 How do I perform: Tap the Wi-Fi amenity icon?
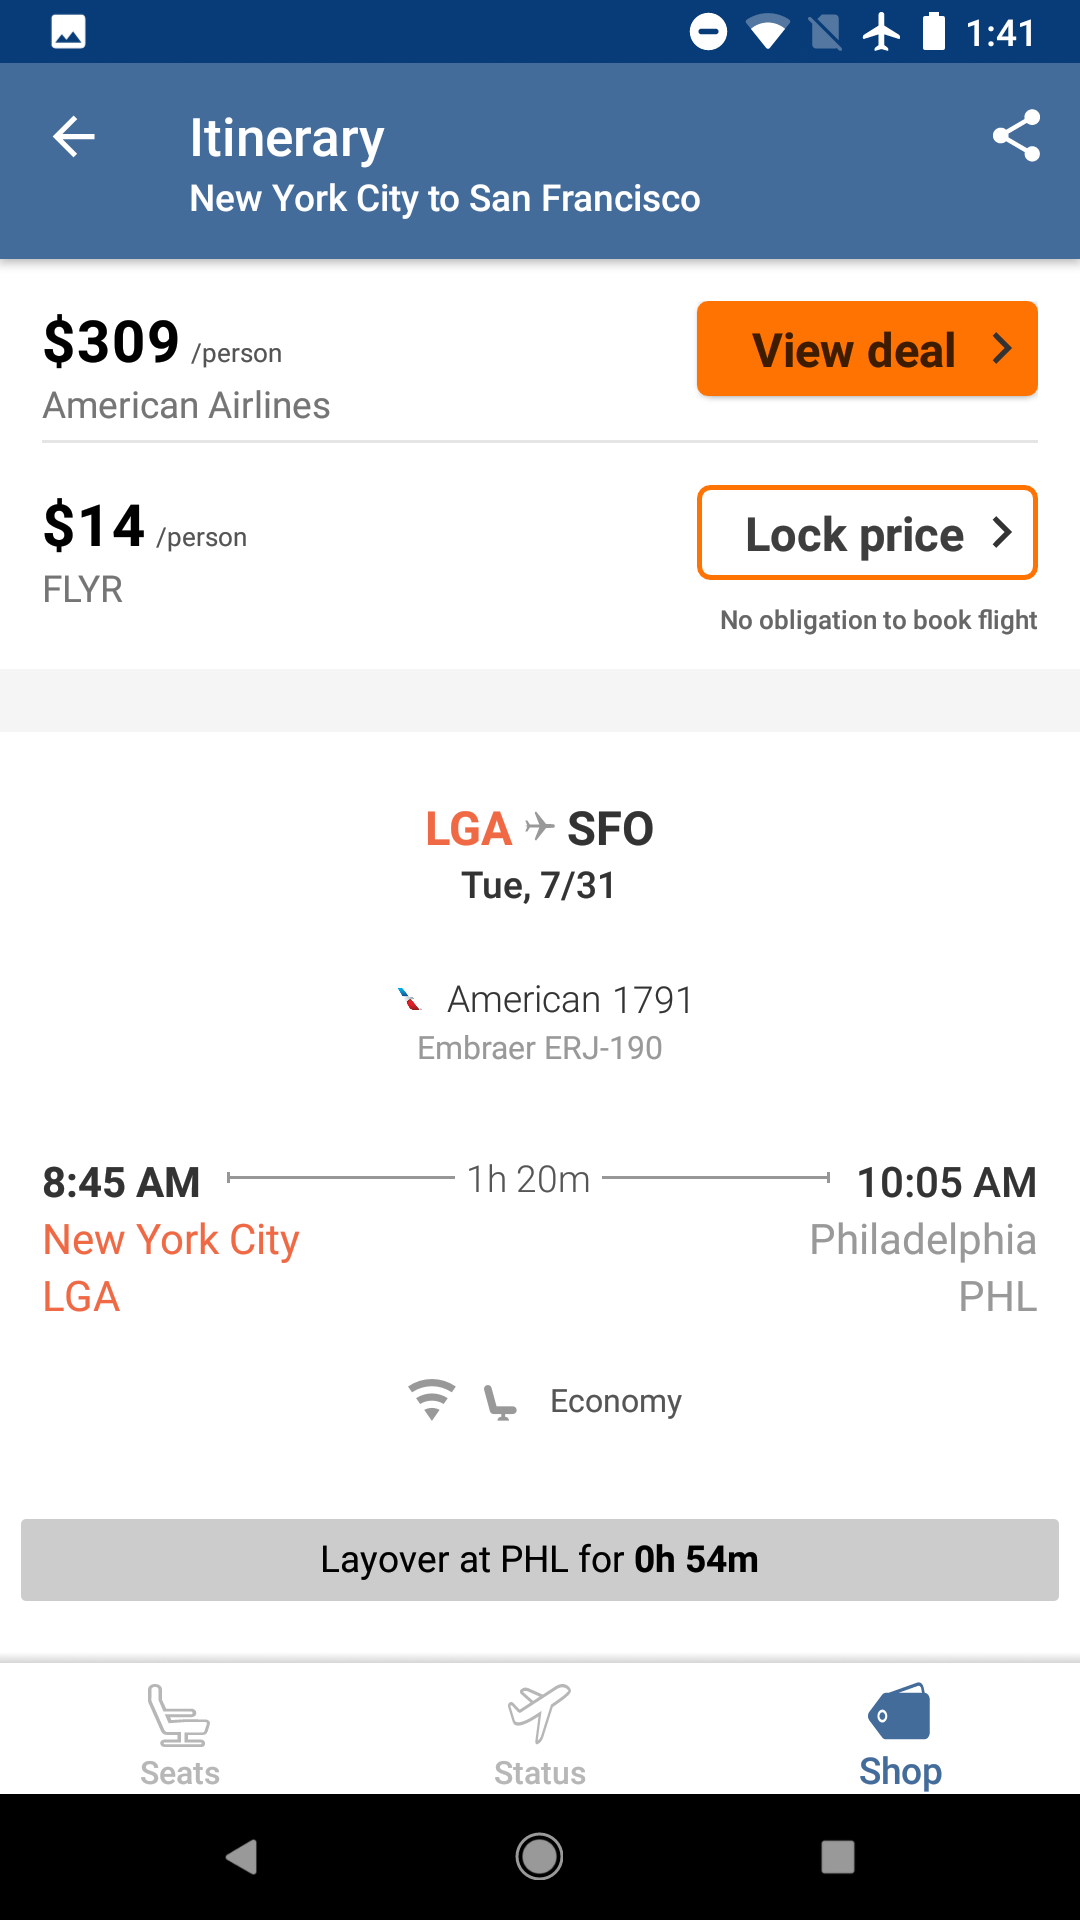point(432,1399)
